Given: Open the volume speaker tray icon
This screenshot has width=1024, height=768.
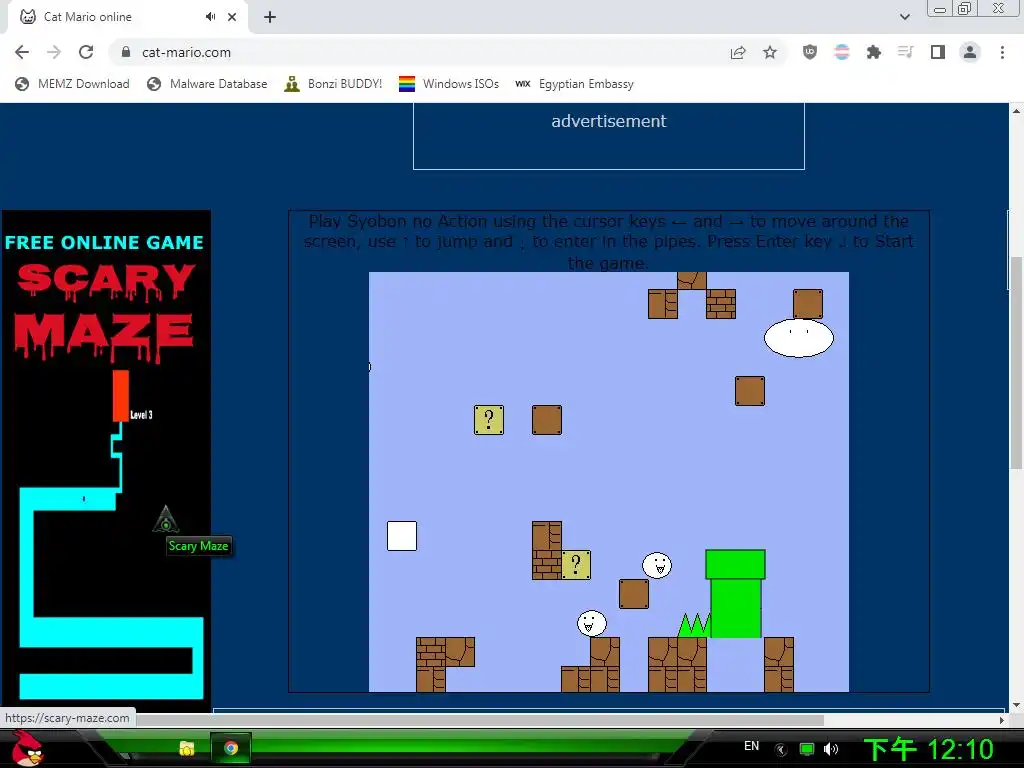Looking at the screenshot, I should [831, 749].
